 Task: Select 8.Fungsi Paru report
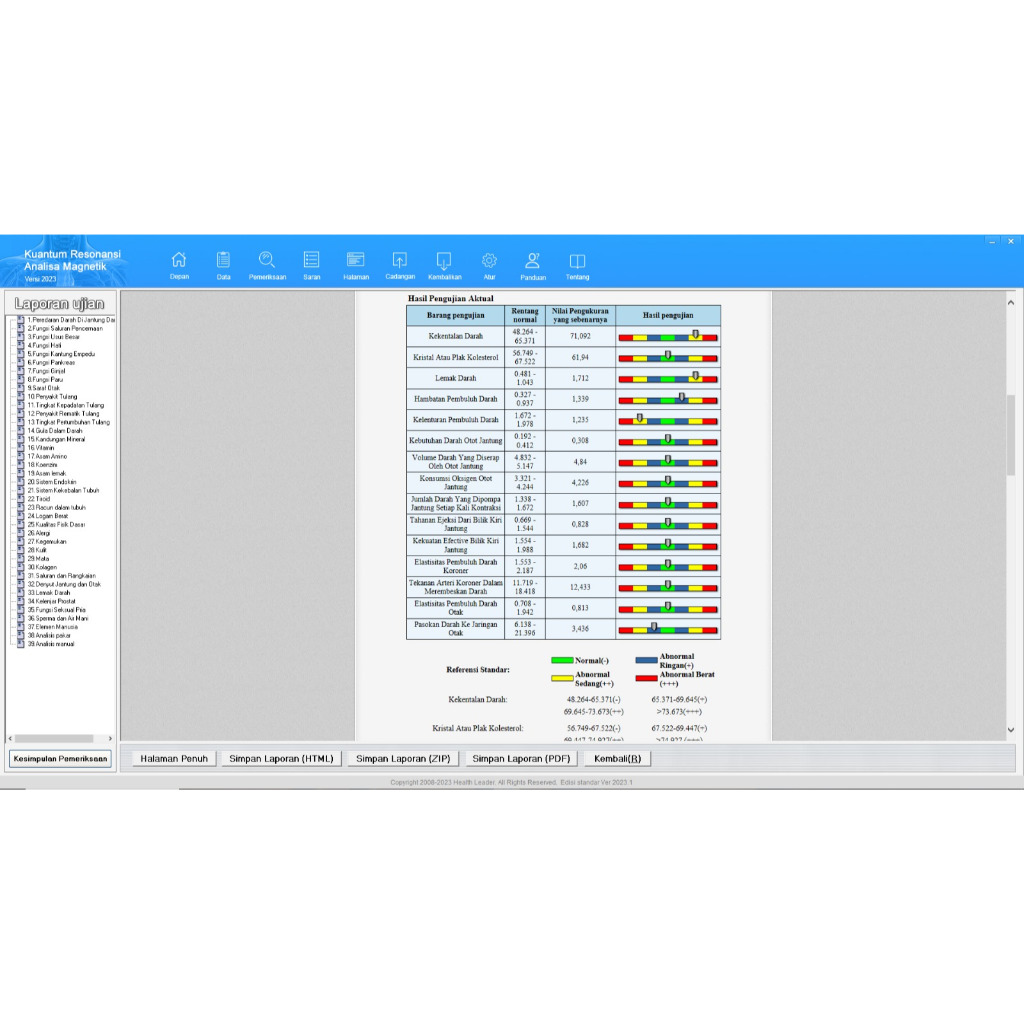click(x=45, y=379)
